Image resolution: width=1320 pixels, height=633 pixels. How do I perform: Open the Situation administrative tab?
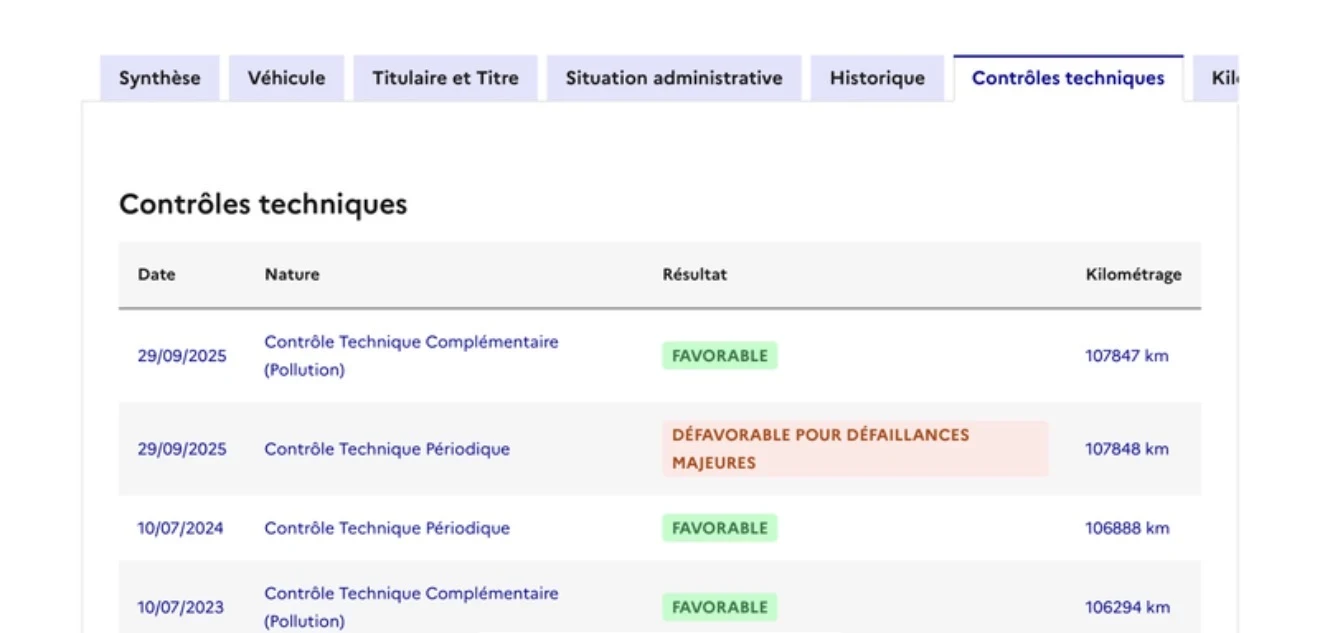click(x=673, y=78)
